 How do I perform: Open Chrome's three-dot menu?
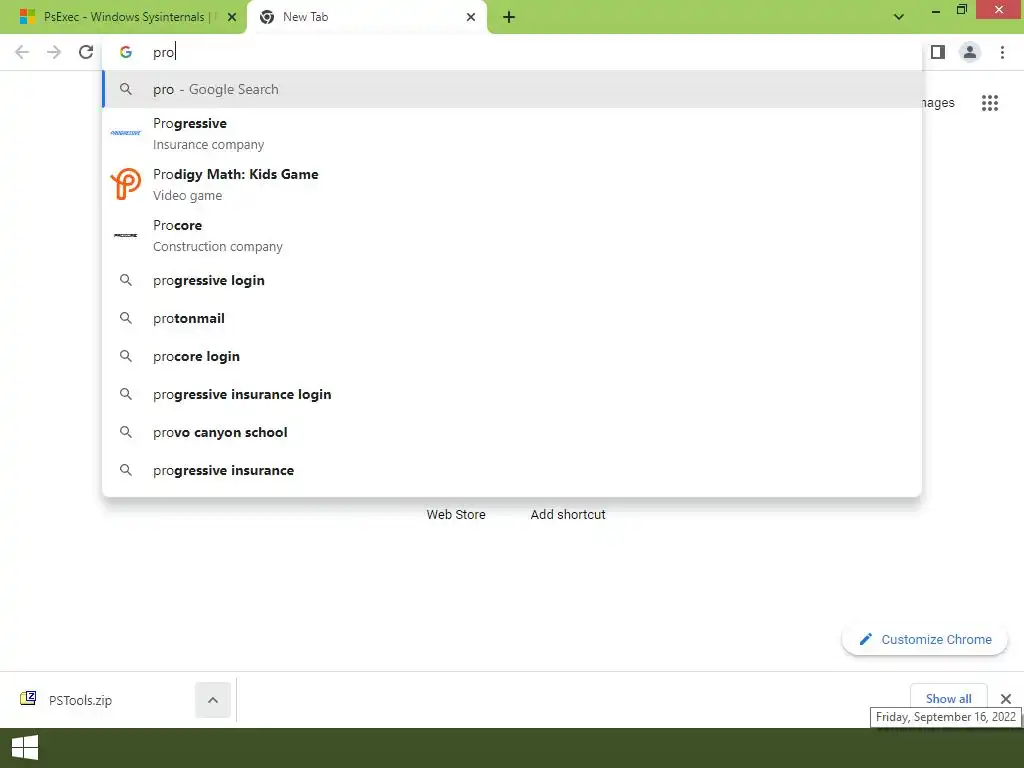[x=1002, y=52]
